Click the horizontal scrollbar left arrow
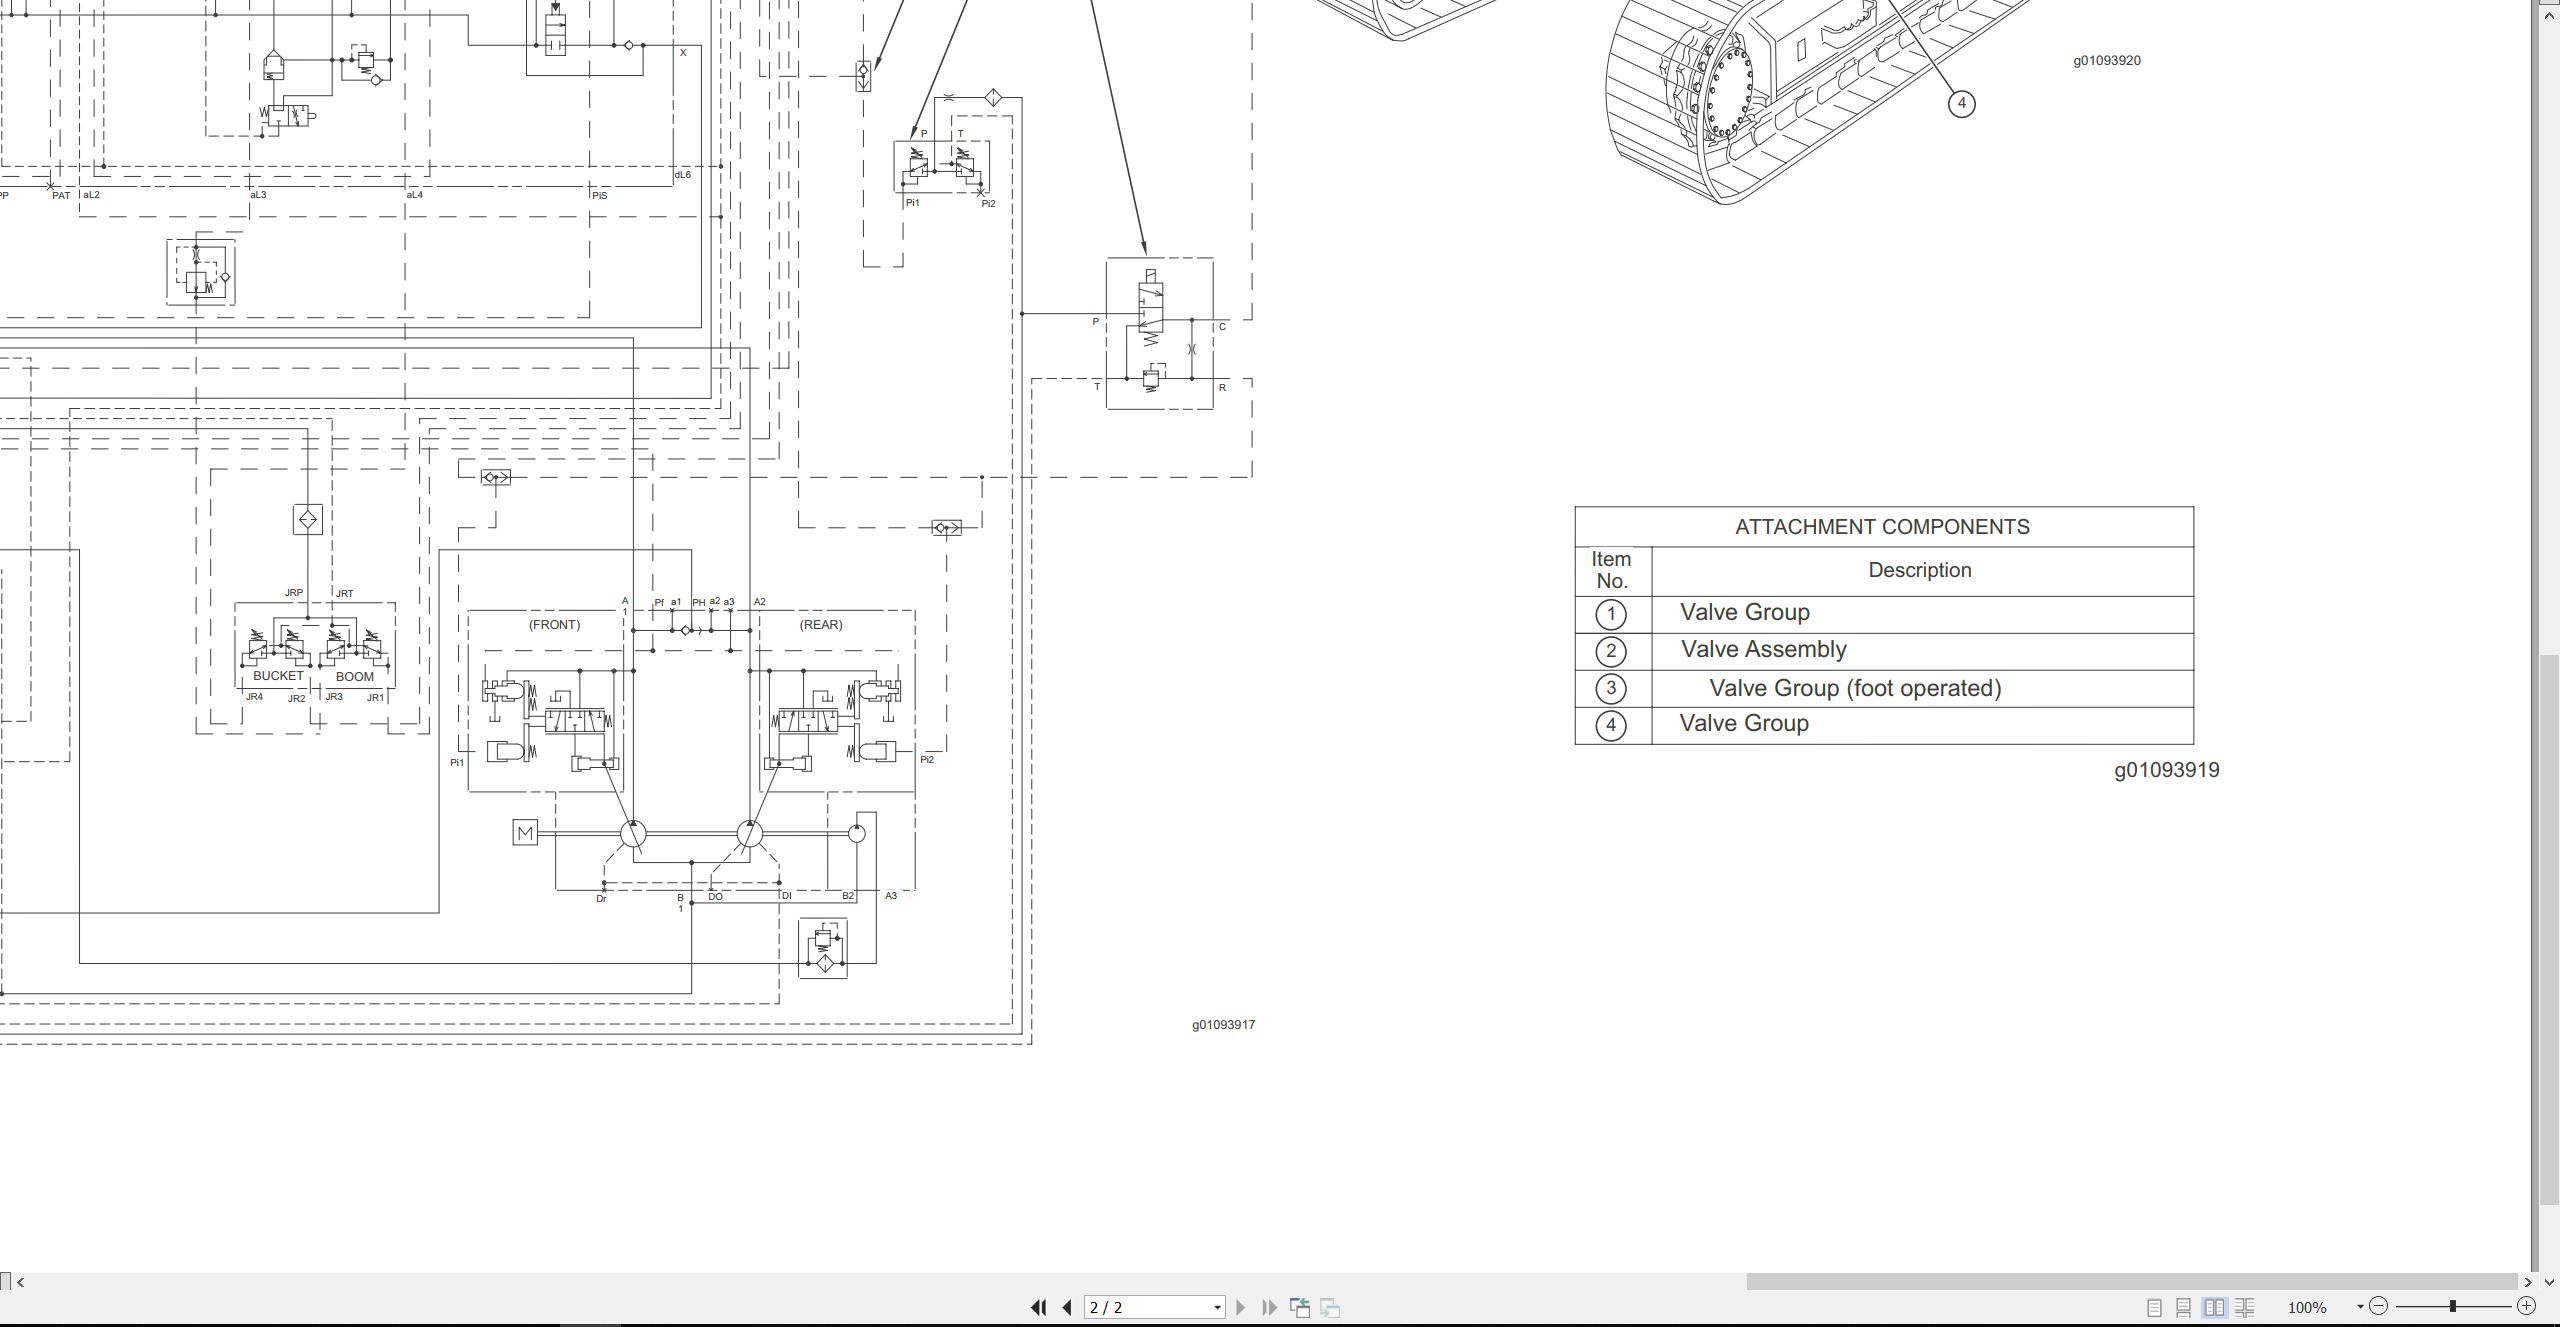This screenshot has height=1327, width=2560. (x=21, y=1282)
